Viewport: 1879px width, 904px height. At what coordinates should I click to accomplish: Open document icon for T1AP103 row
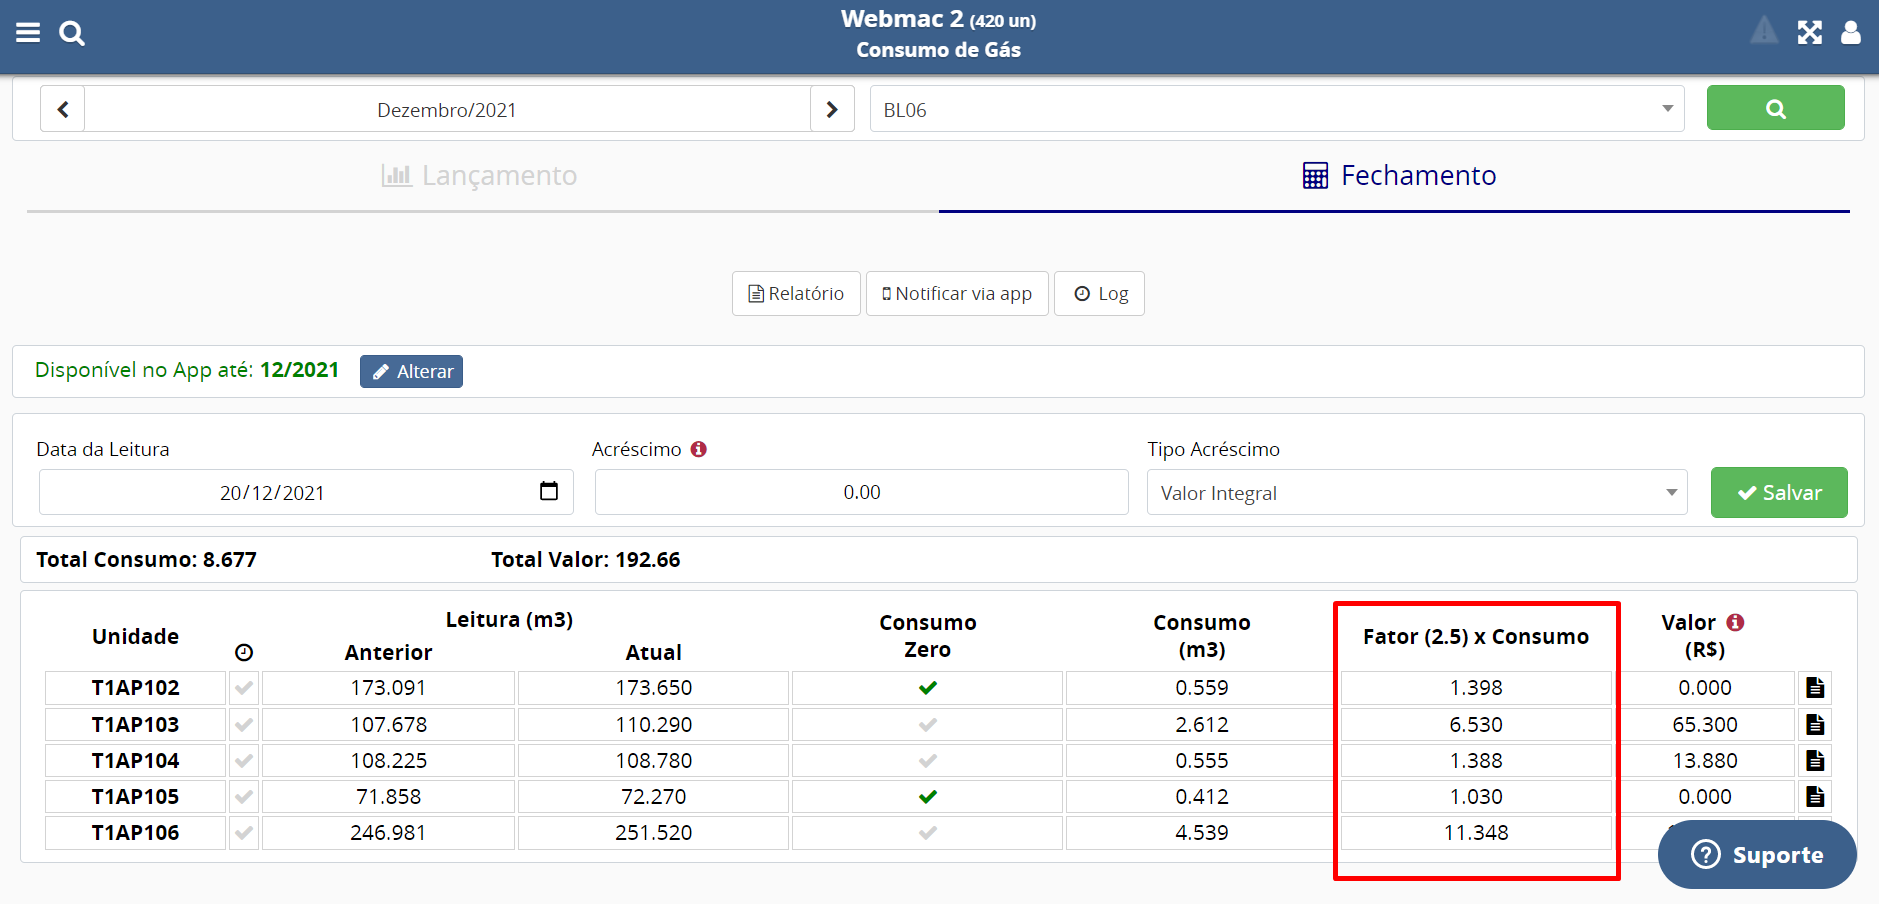click(1815, 724)
